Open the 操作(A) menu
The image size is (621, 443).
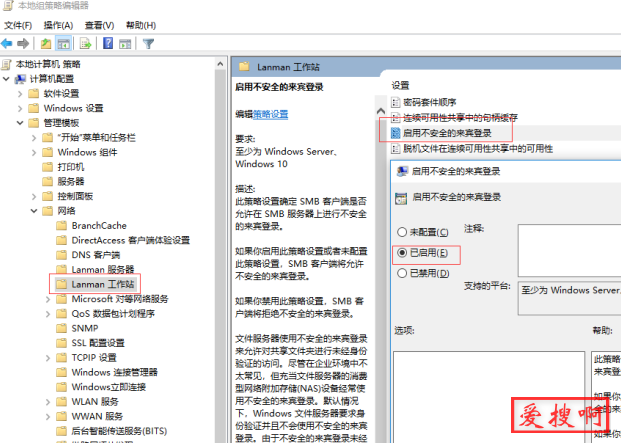click(x=59, y=25)
